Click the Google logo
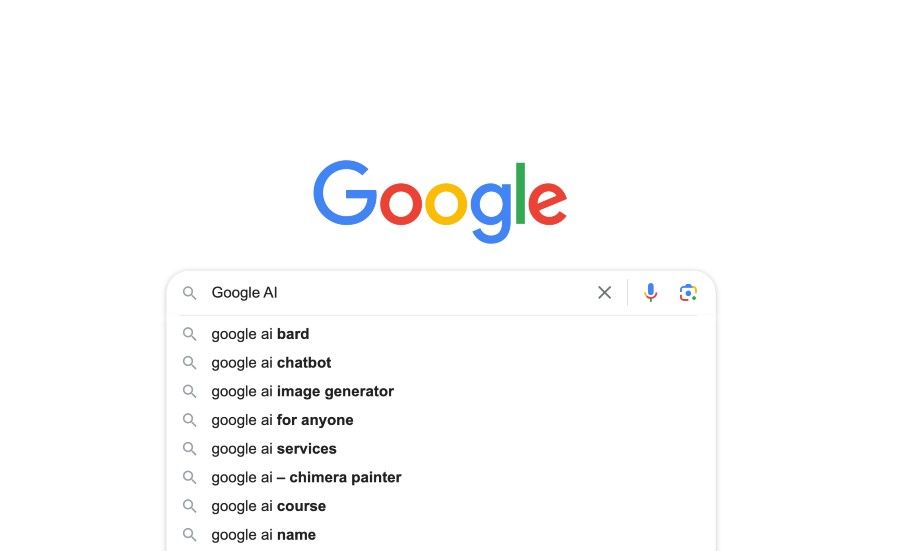Screen dimensions: 900x551 pos(440,200)
